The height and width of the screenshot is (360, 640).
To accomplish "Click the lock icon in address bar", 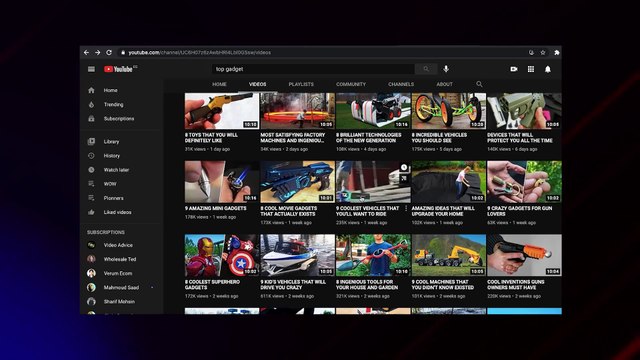I will click(x=123, y=52).
